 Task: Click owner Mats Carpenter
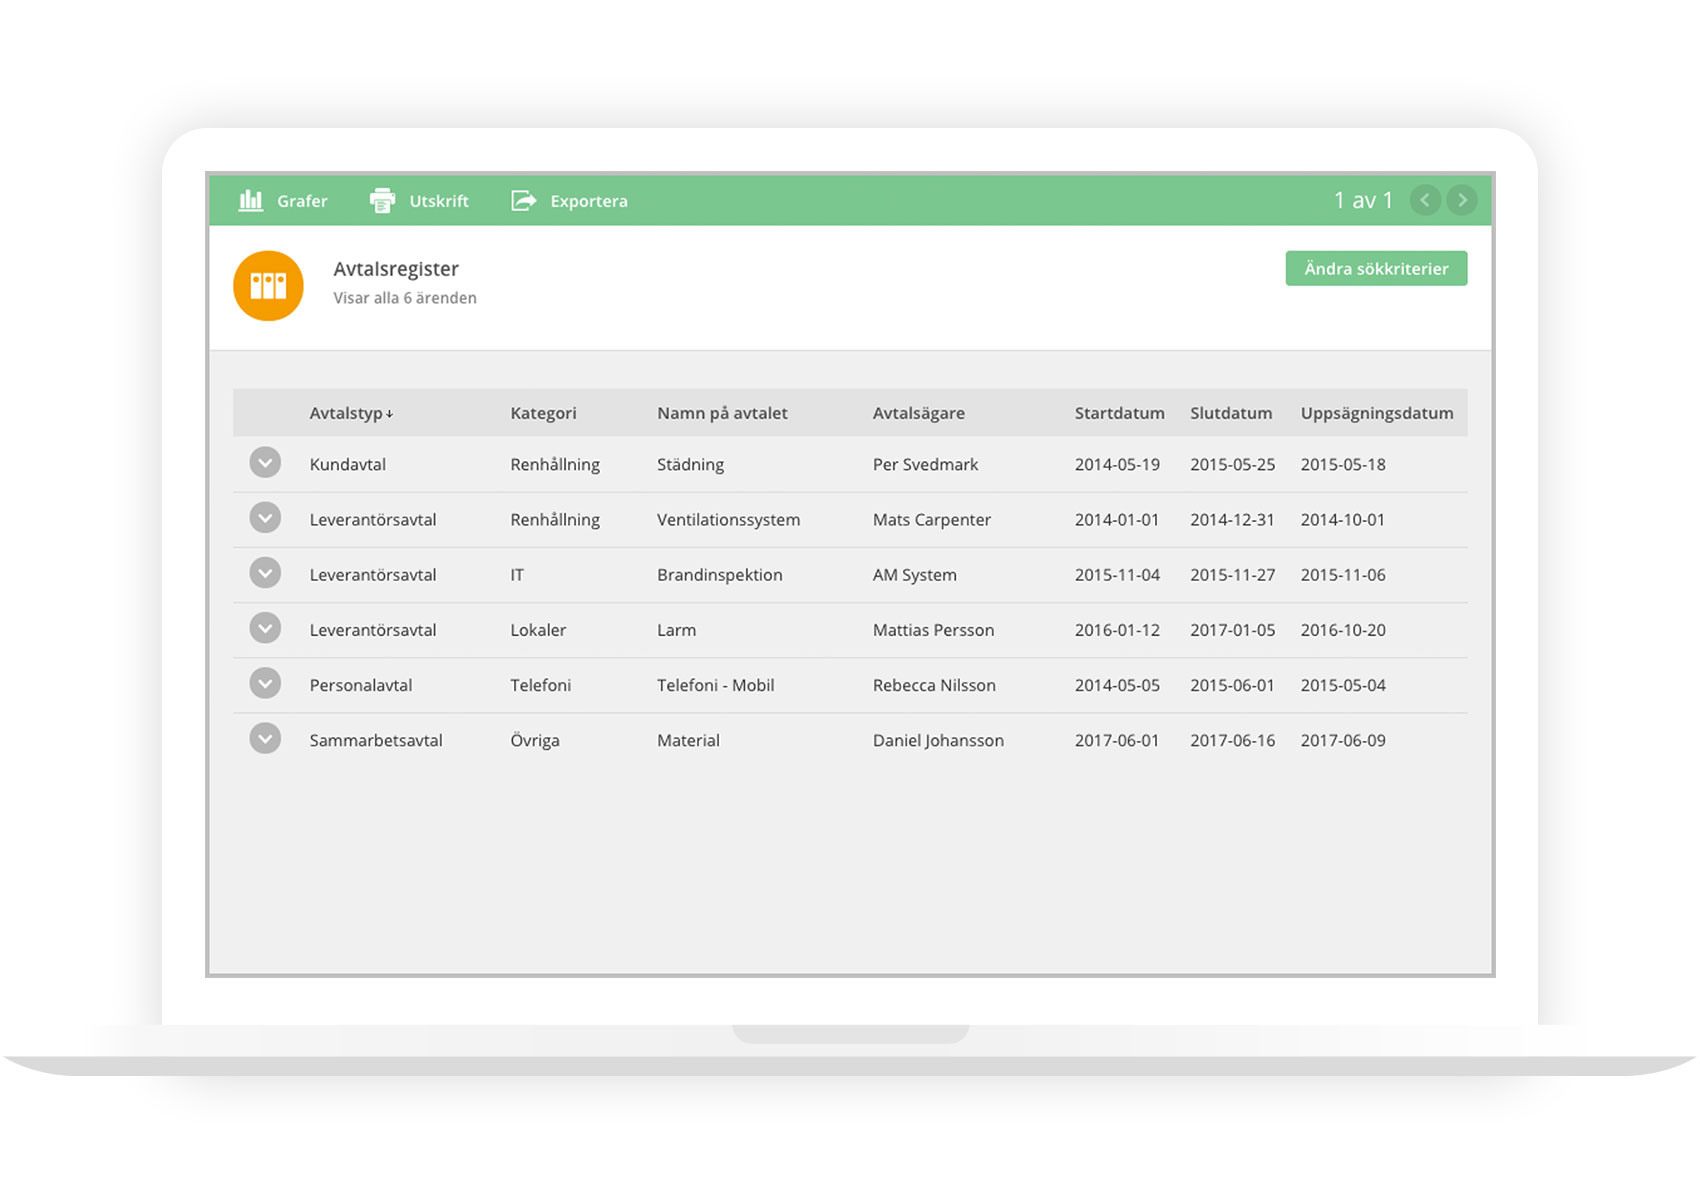pos(932,520)
